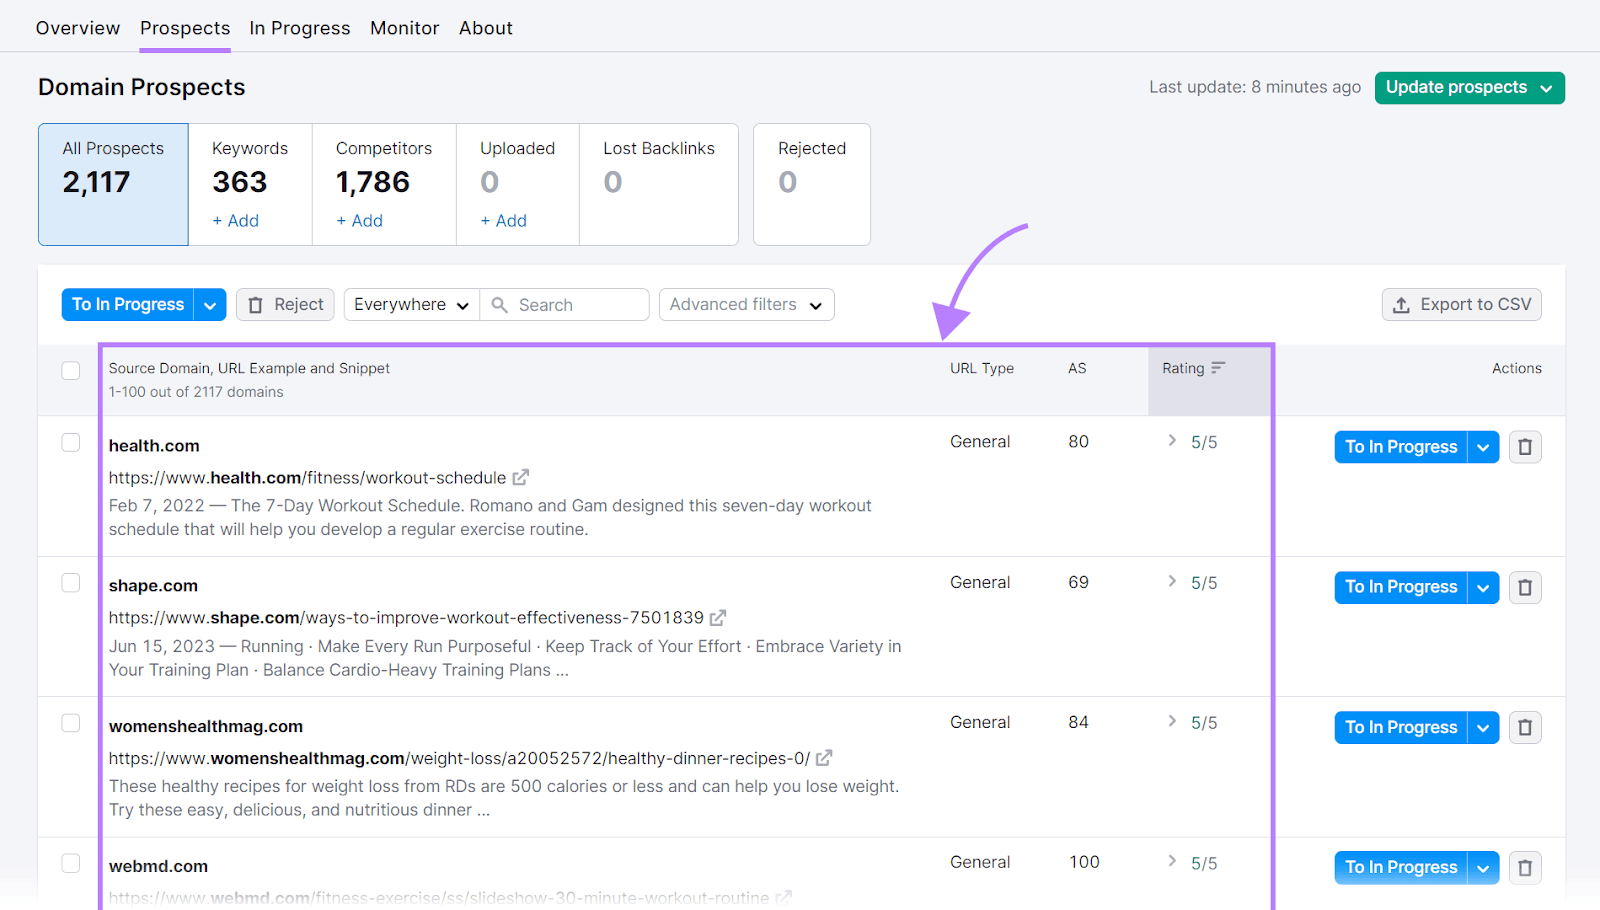Check the select-all checkbox in table header
This screenshot has width=1600, height=910.
(70, 370)
